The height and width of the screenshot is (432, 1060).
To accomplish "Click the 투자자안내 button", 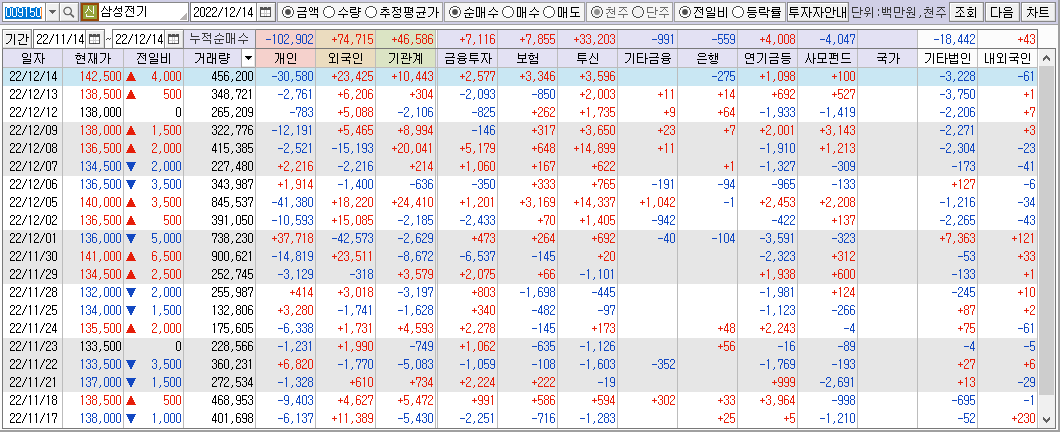I will pos(817,11).
